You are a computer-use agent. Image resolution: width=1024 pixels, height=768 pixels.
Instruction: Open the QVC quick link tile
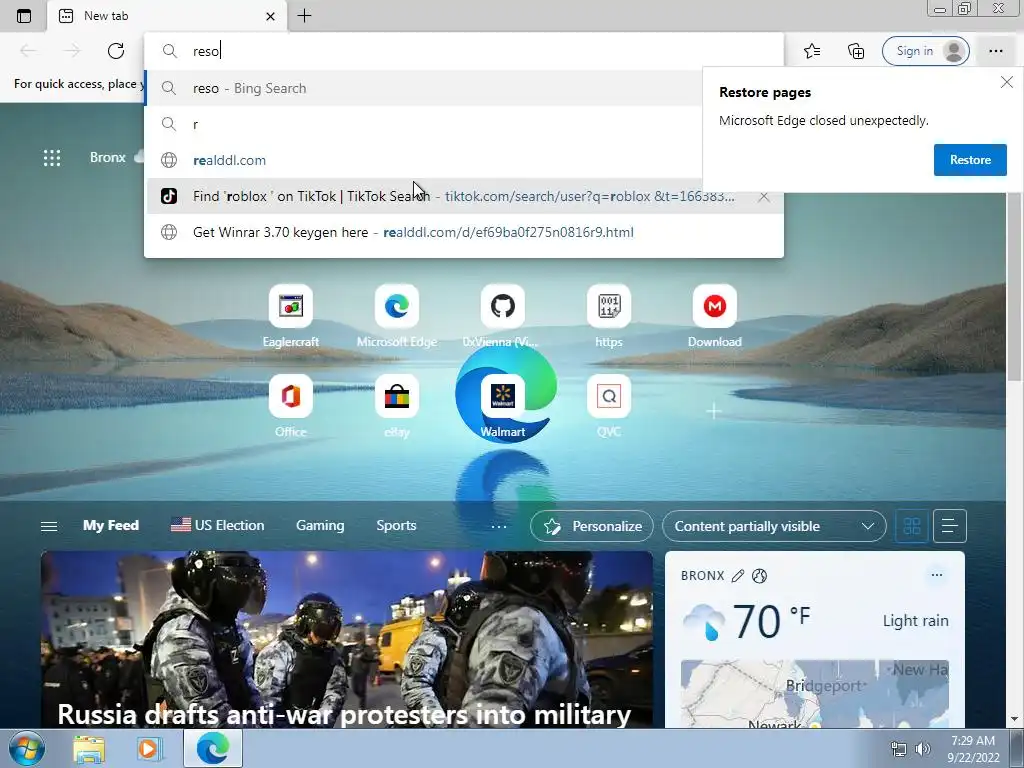click(609, 406)
